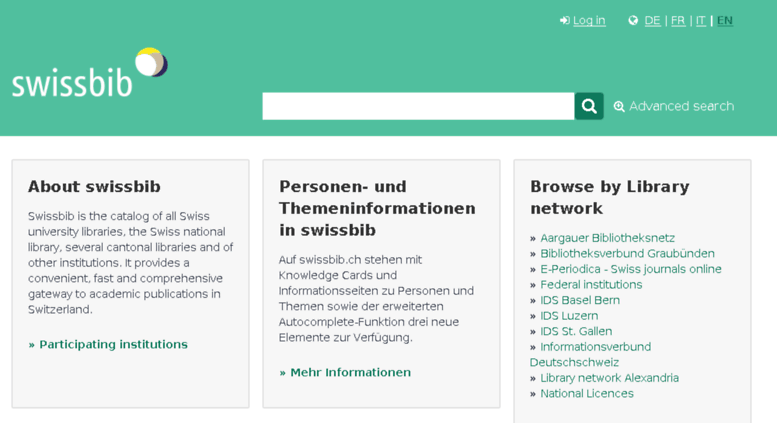Image resolution: width=777 pixels, height=423 pixels.
Task: Open Participating institutions link
Action: (113, 344)
